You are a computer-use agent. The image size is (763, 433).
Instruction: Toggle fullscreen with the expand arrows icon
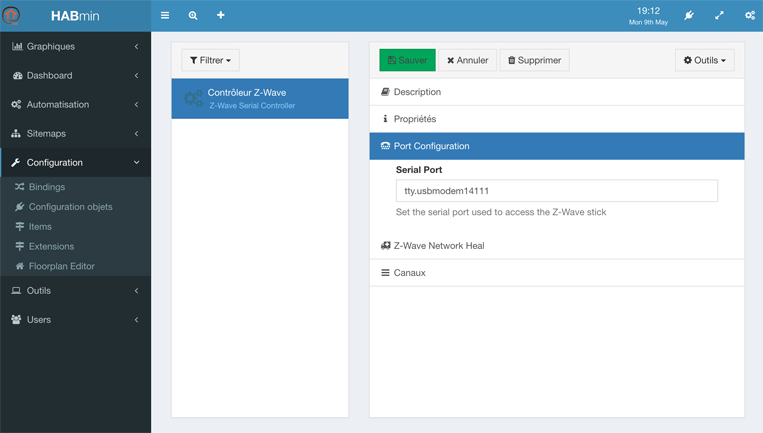pos(719,15)
